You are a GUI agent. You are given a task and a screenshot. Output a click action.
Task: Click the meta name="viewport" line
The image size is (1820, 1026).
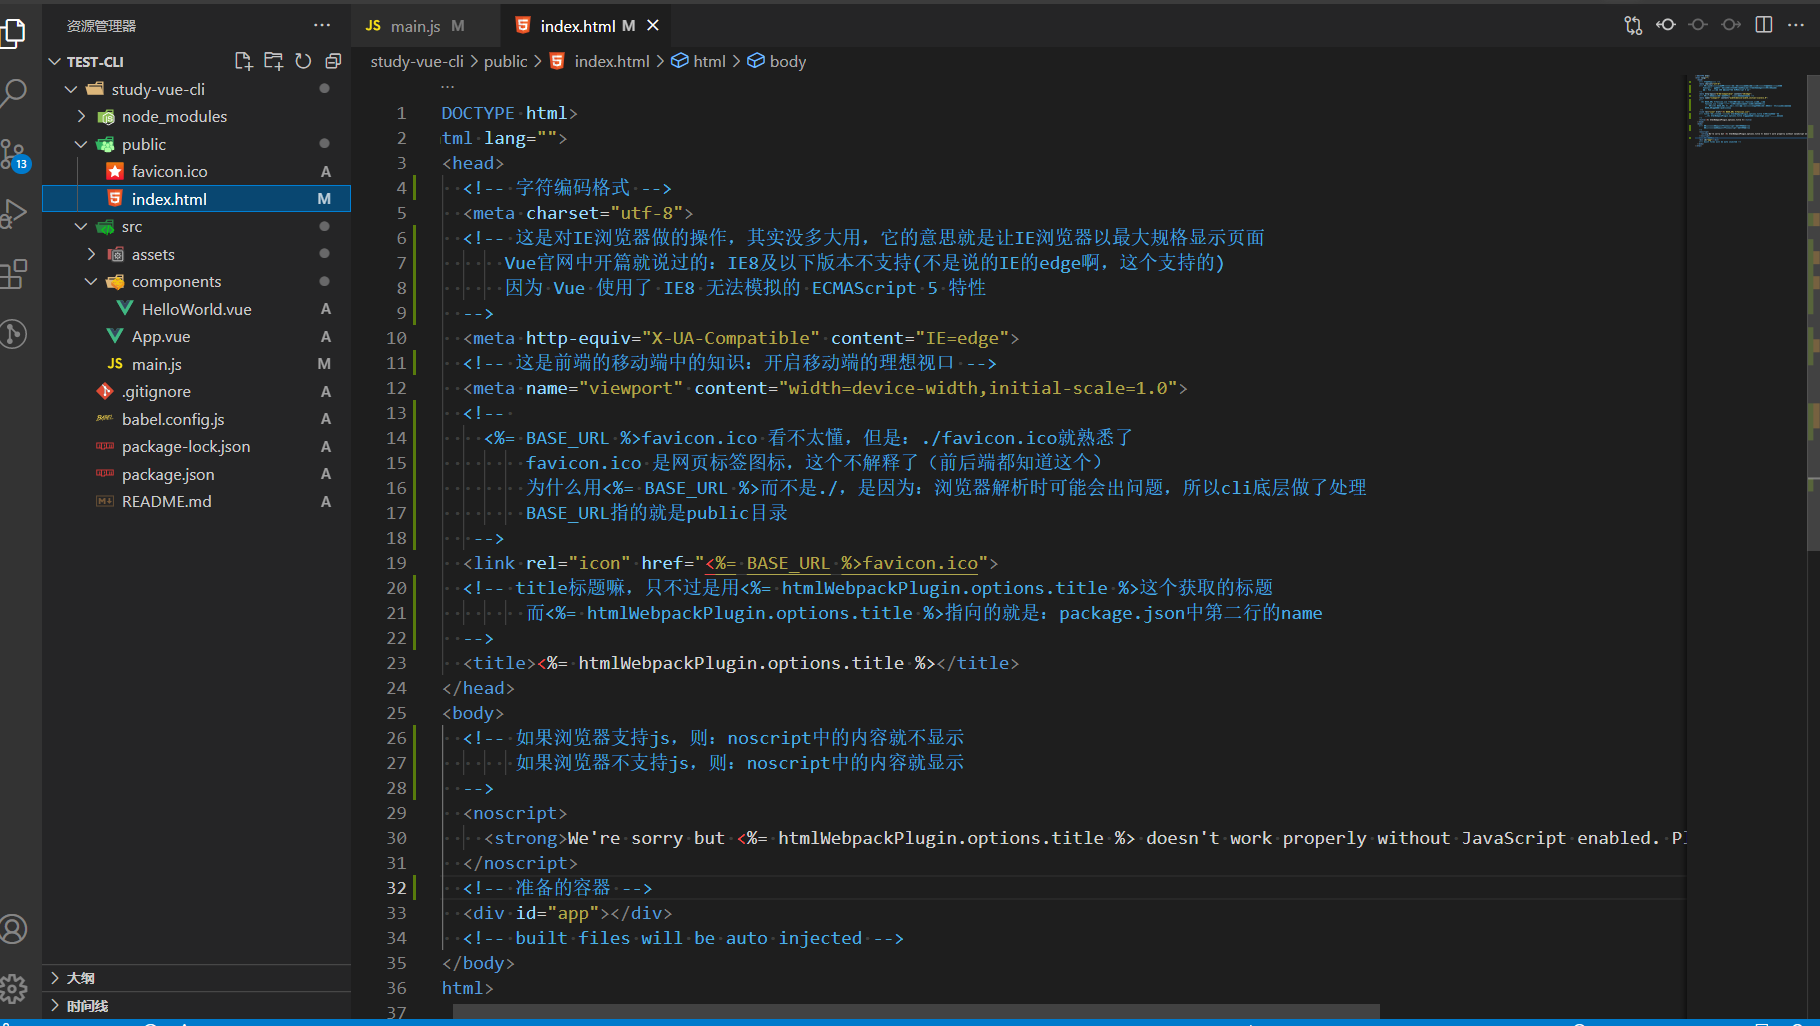825,388
